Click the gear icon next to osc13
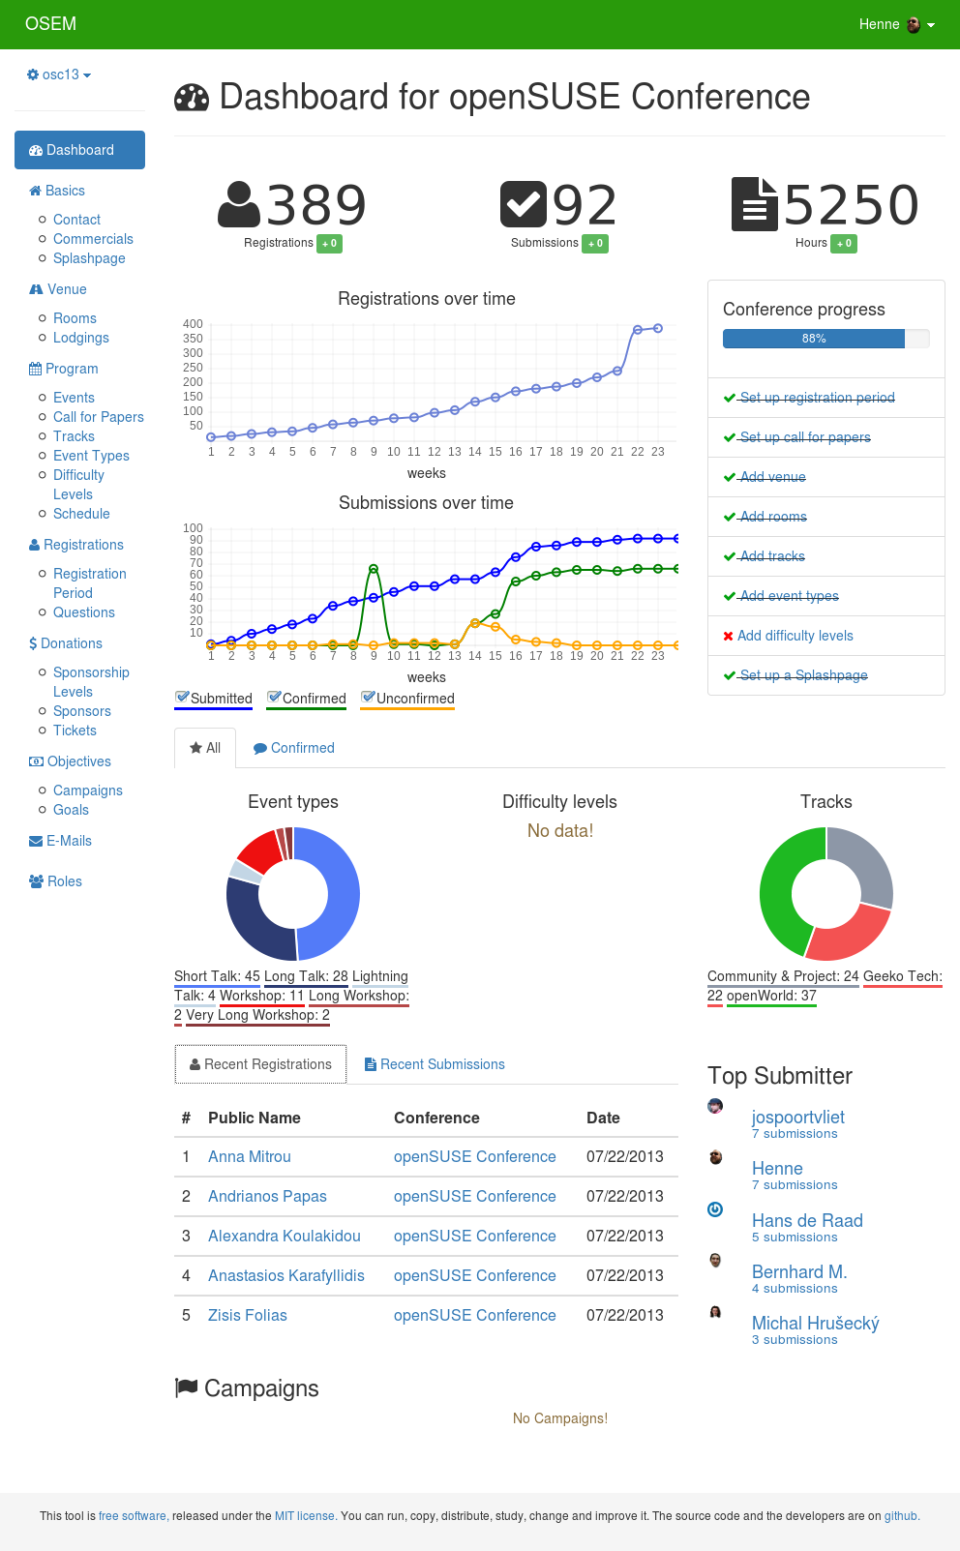The image size is (960, 1551). coord(33,75)
